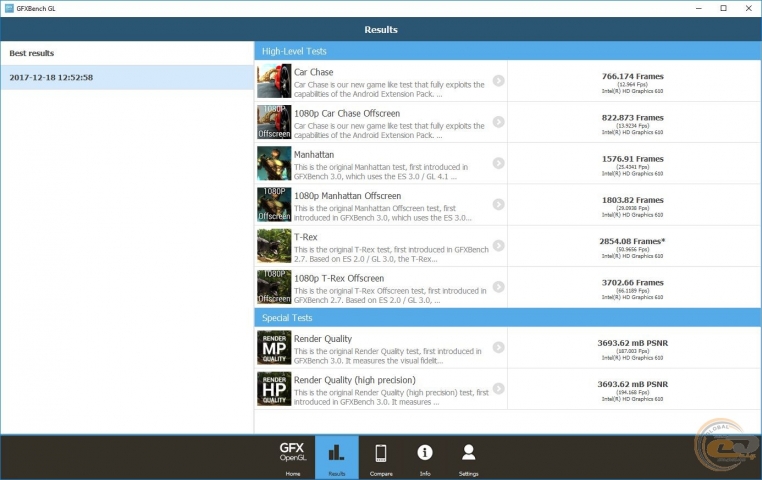Screen dimensions: 762x480
Task: Click the GFXBench GL title bar icon
Action: point(9,8)
